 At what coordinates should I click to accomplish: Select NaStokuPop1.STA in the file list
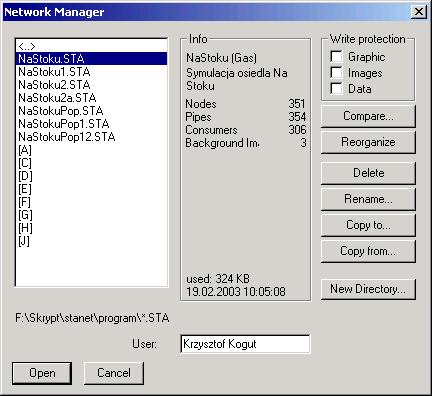(92, 124)
